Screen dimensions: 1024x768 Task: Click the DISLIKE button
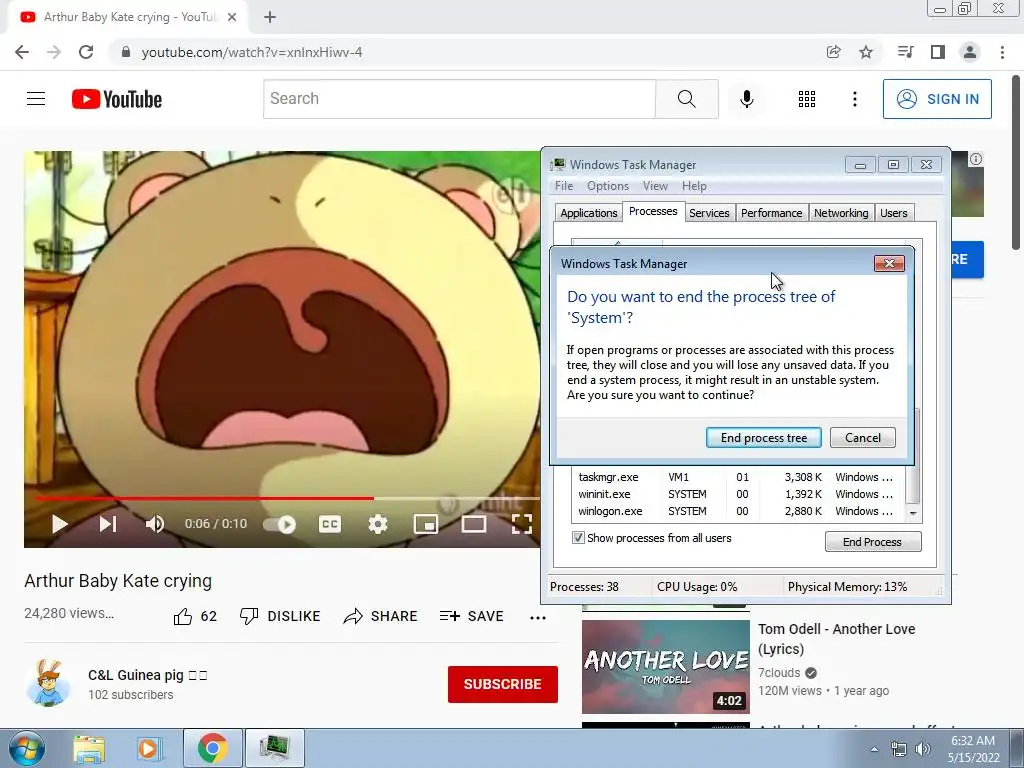point(280,616)
